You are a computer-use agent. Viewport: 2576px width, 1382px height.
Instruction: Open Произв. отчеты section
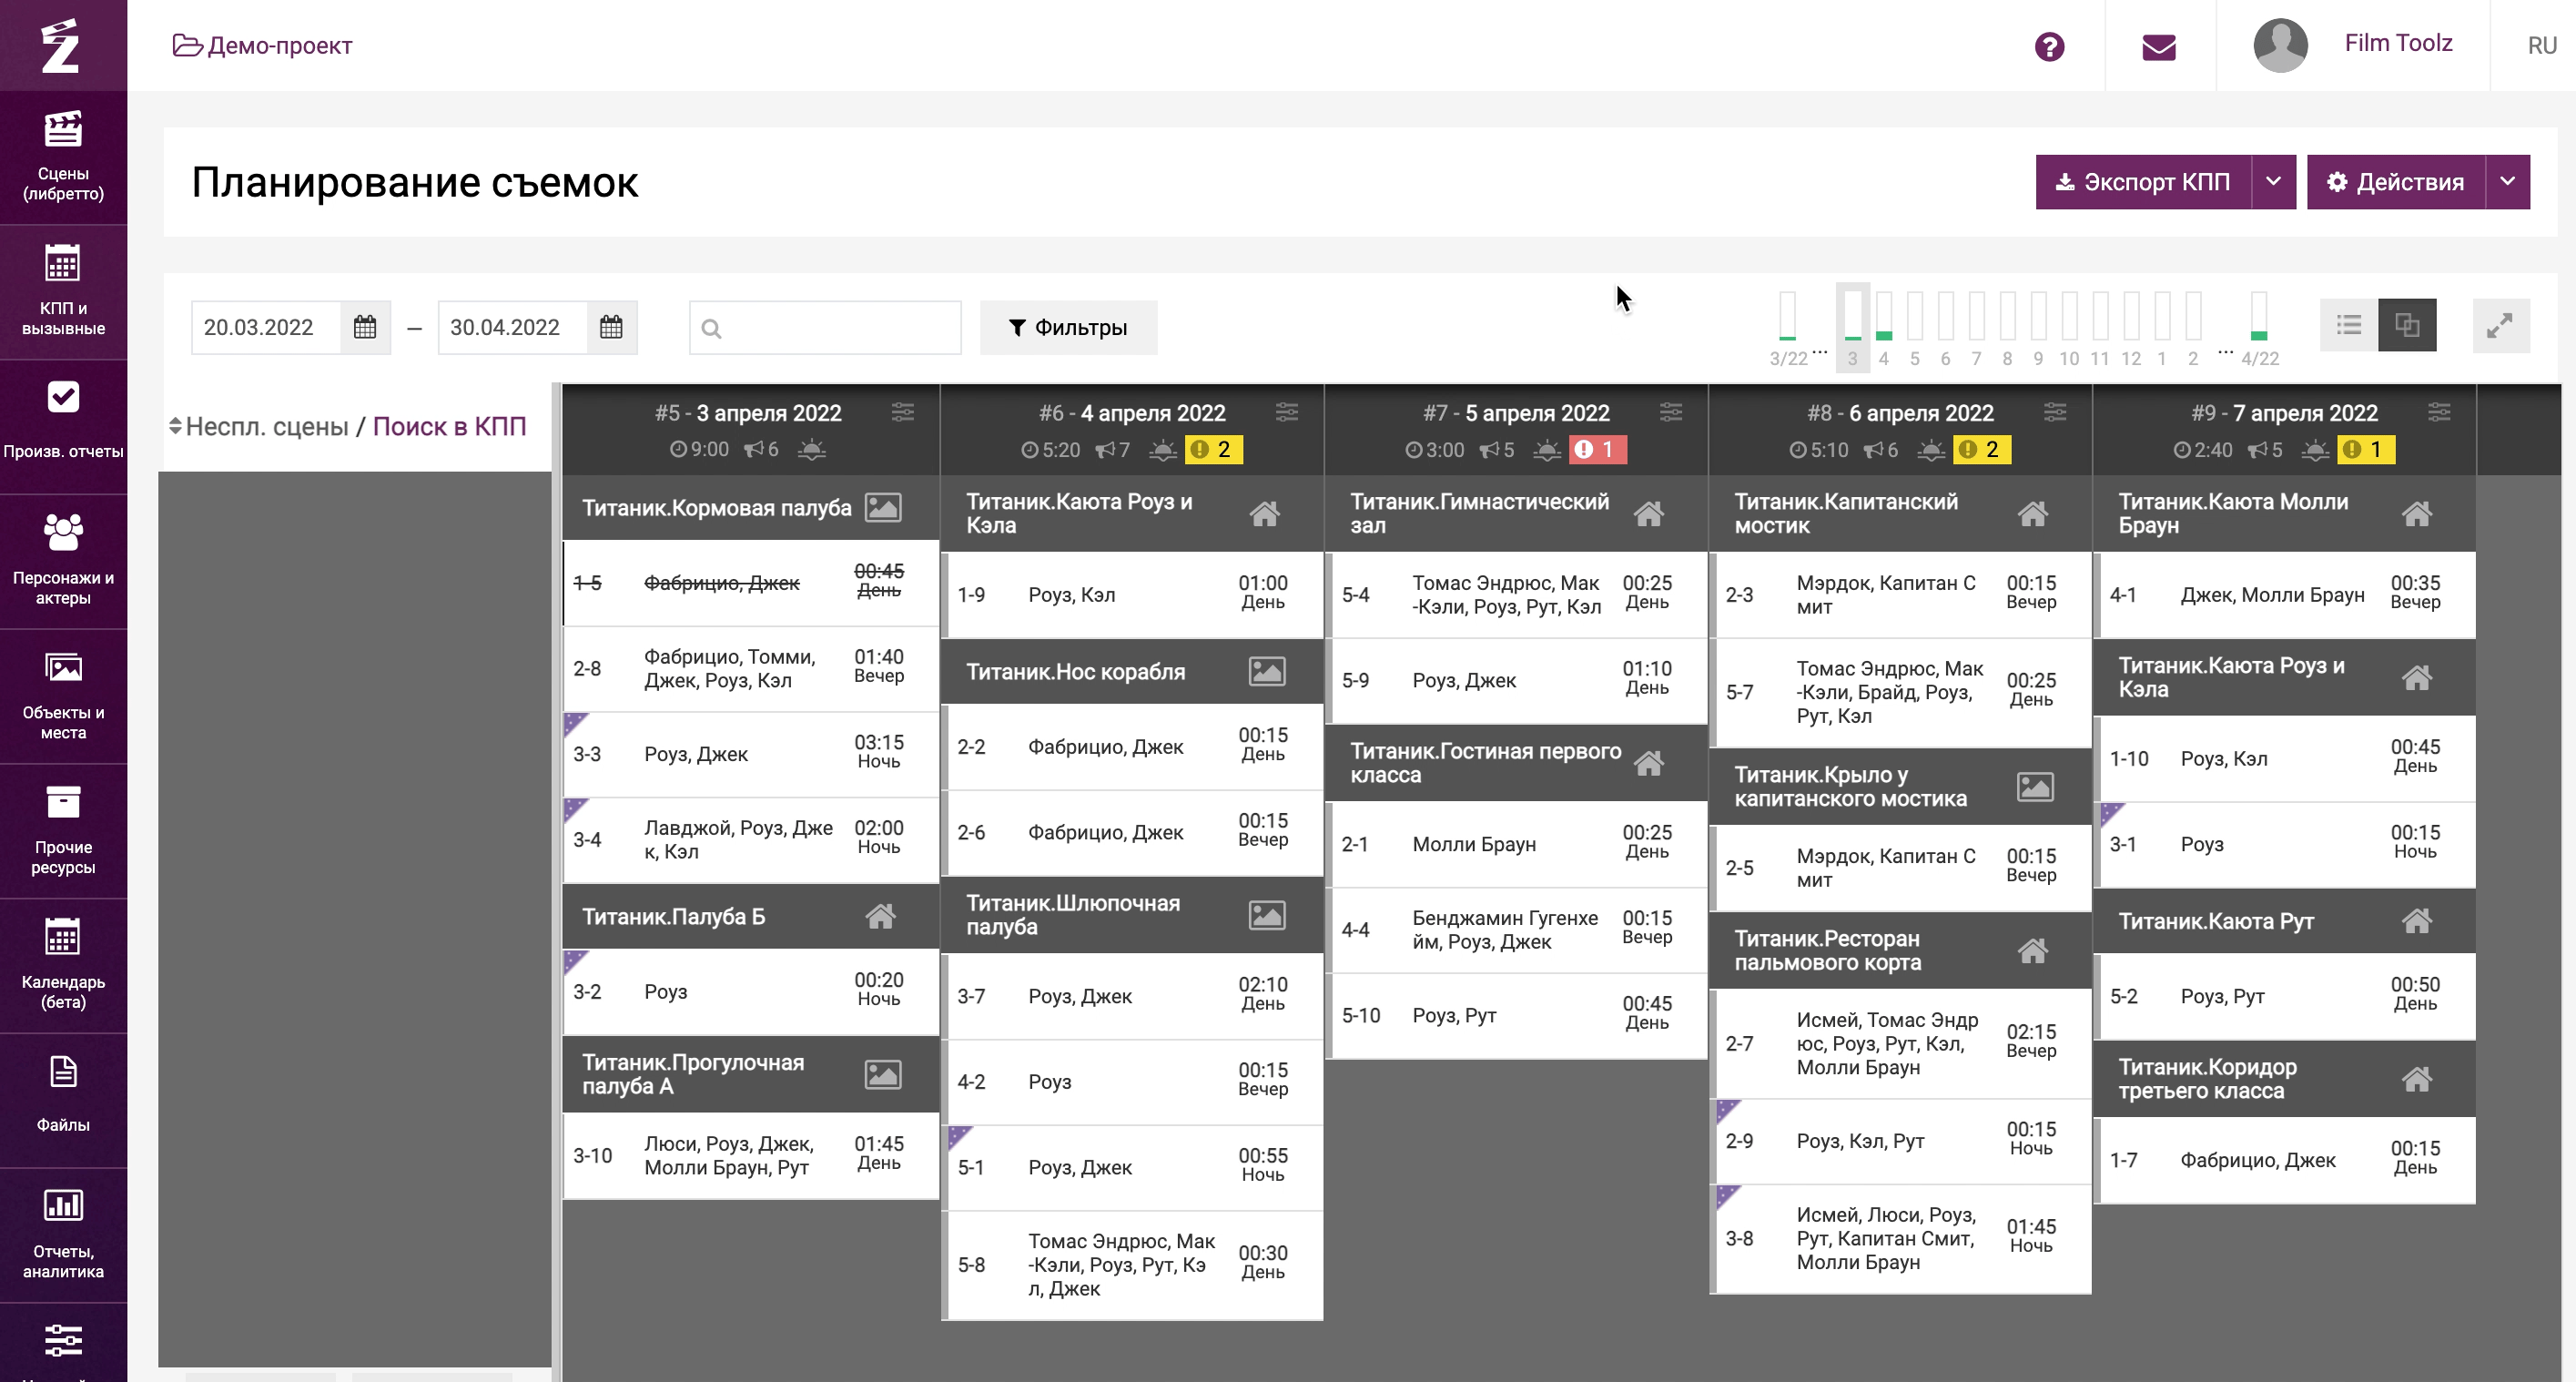[63, 425]
